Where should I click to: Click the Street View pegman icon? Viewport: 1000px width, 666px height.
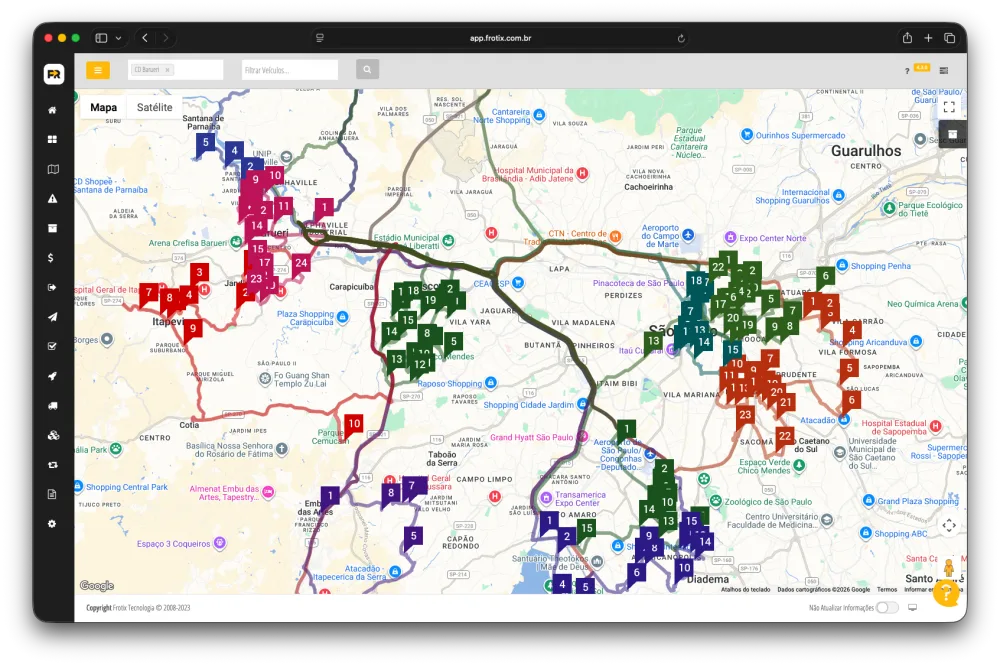tap(948, 566)
